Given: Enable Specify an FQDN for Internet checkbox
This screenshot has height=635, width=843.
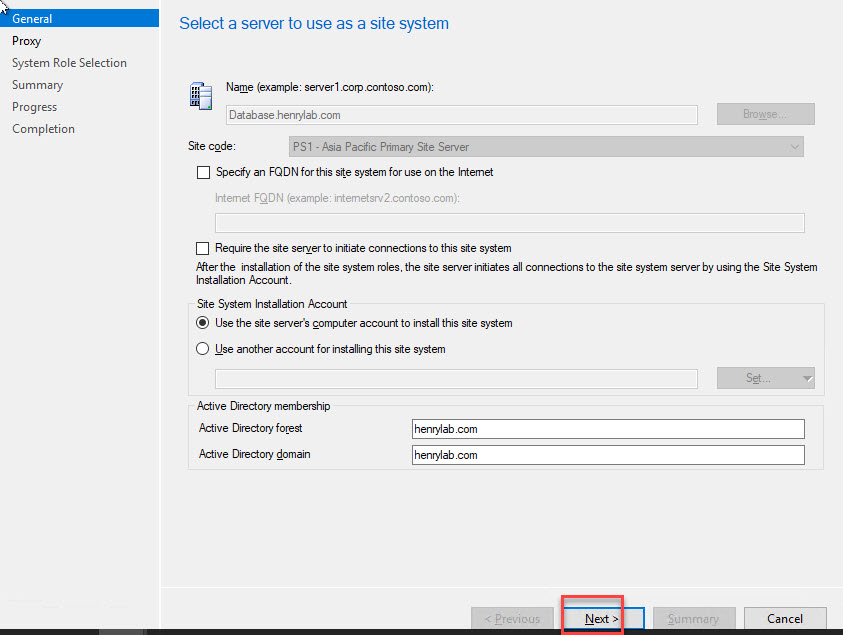Looking at the screenshot, I should pos(204,172).
